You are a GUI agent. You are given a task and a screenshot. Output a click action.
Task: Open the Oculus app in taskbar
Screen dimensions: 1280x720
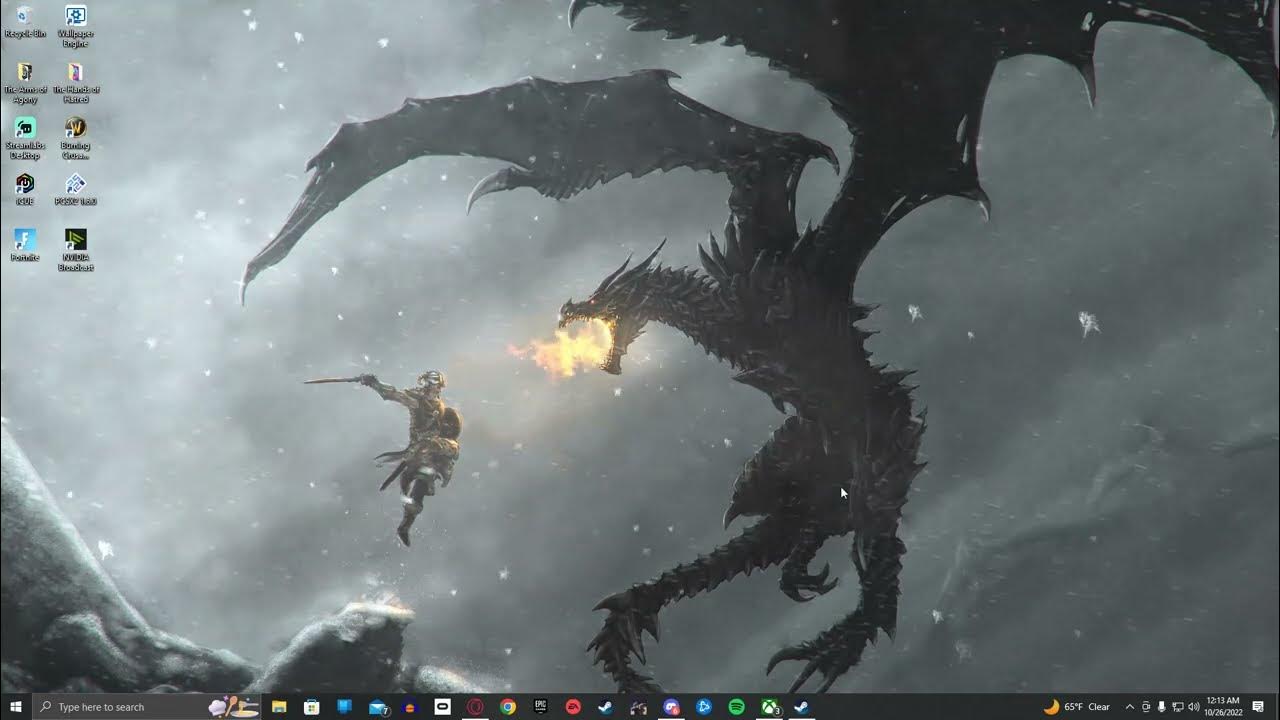coord(442,707)
